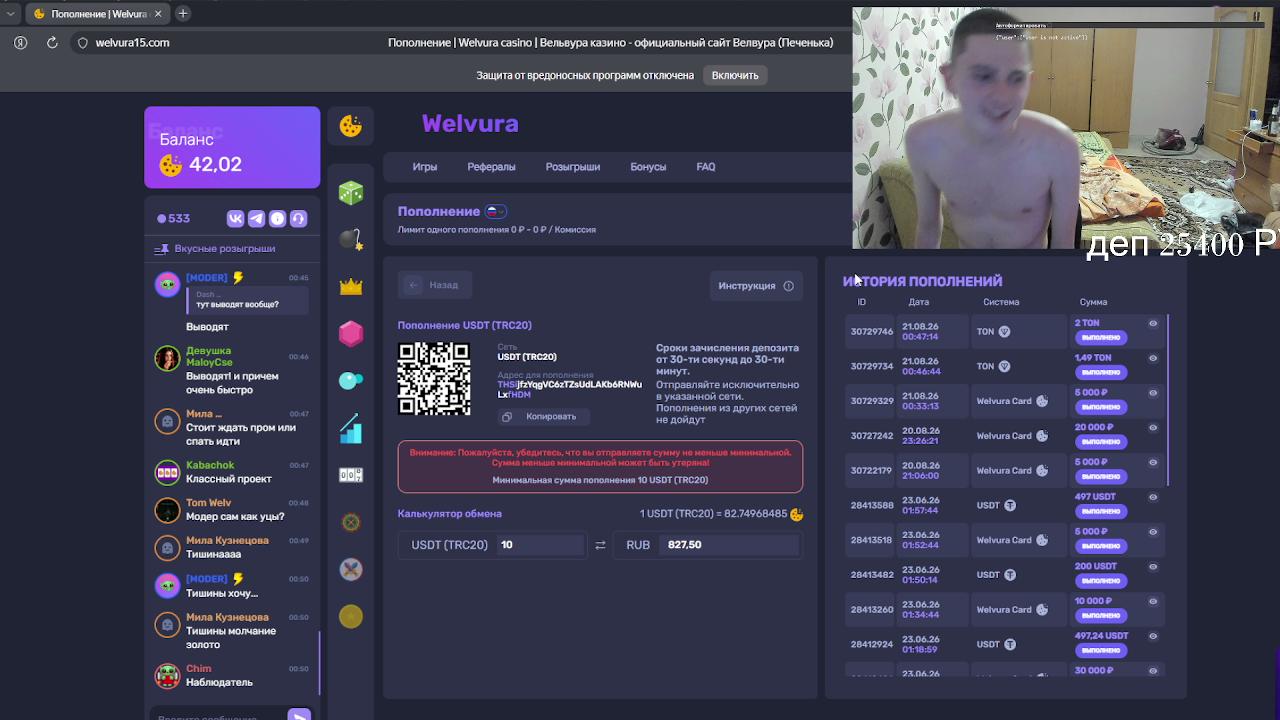1280x720 pixels.
Task: Open the Рефералы menu
Action: [x=491, y=167]
